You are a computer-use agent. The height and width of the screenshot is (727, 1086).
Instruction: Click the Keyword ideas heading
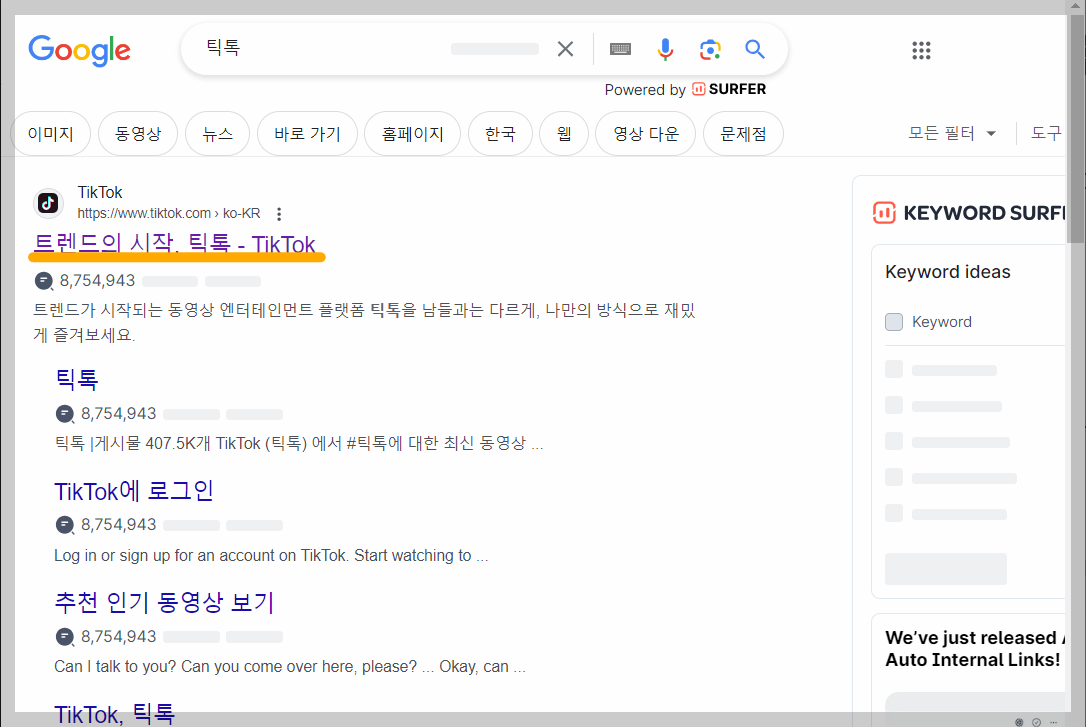tap(947, 272)
